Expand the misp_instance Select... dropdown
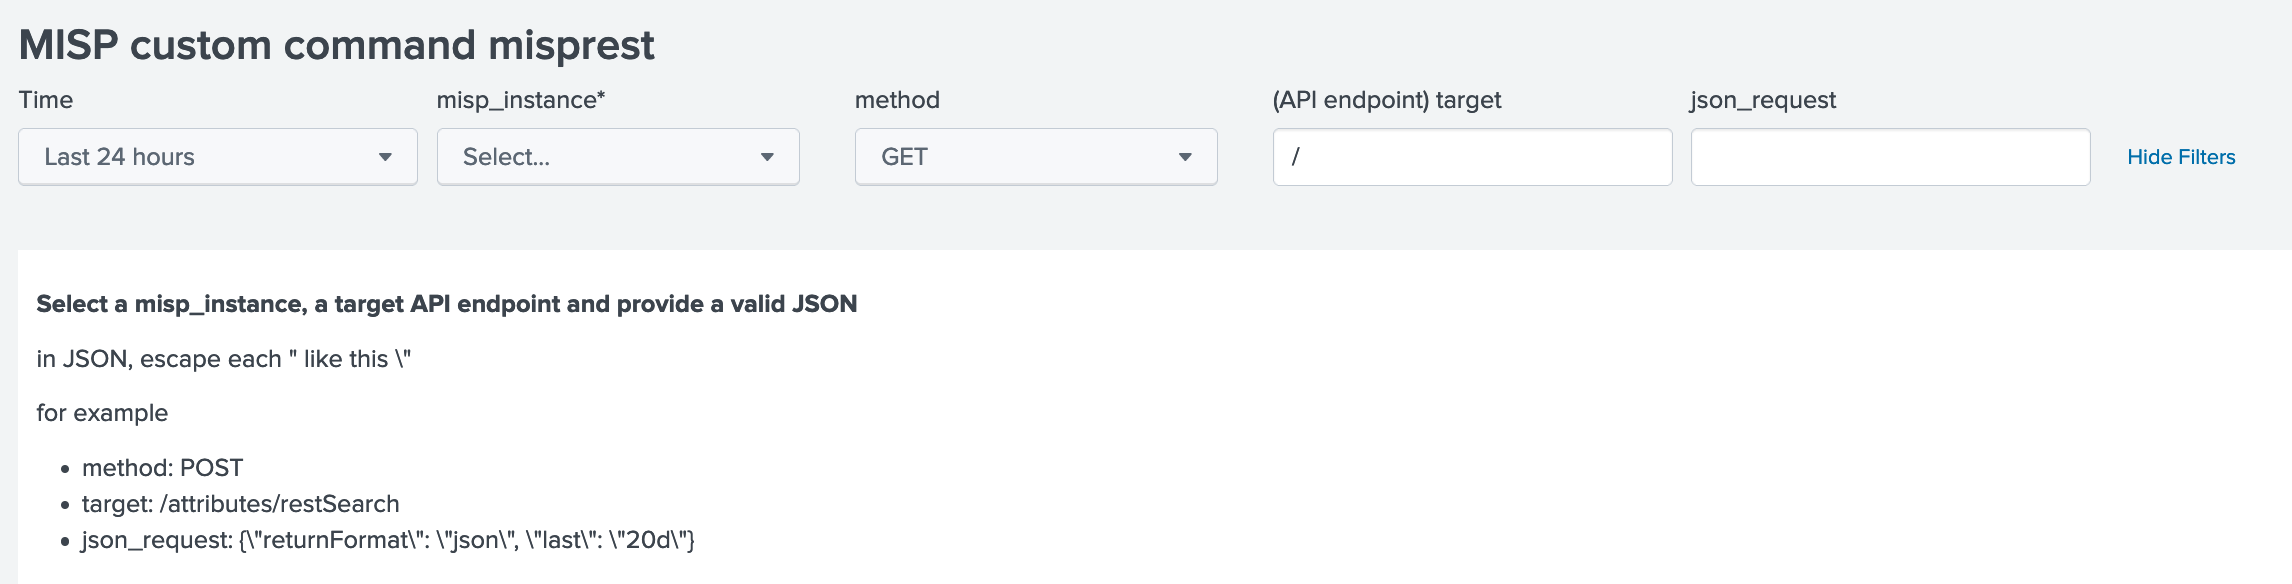This screenshot has width=2292, height=584. point(618,157)
